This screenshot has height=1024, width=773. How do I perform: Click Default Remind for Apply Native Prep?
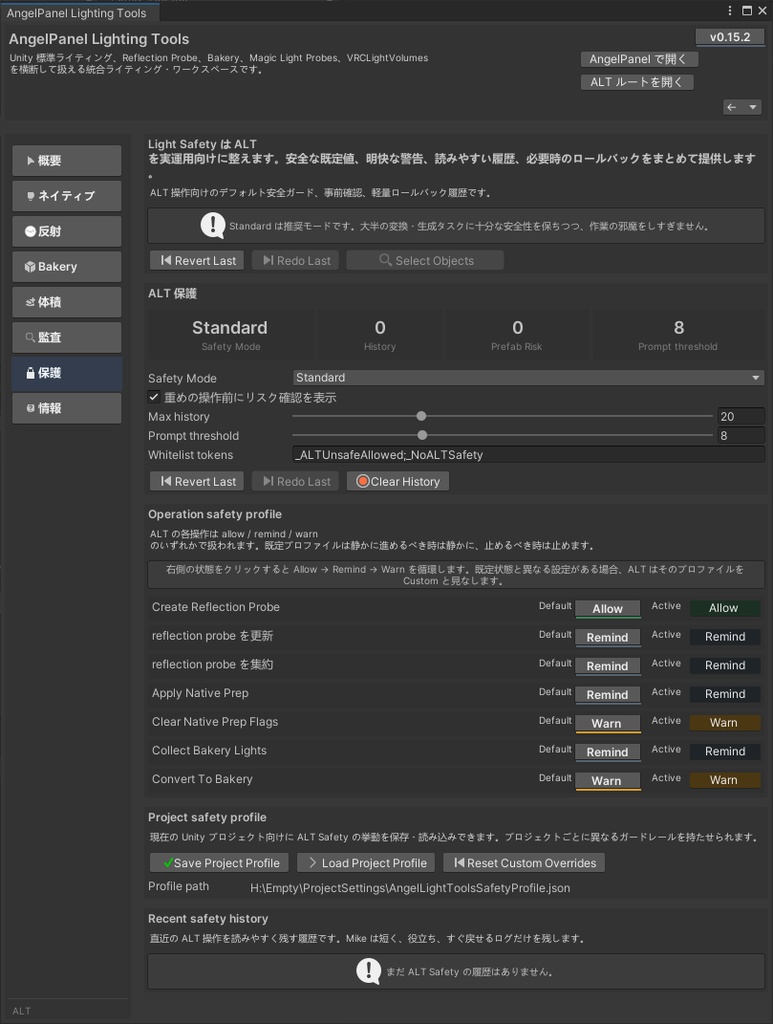click(608, 695)
